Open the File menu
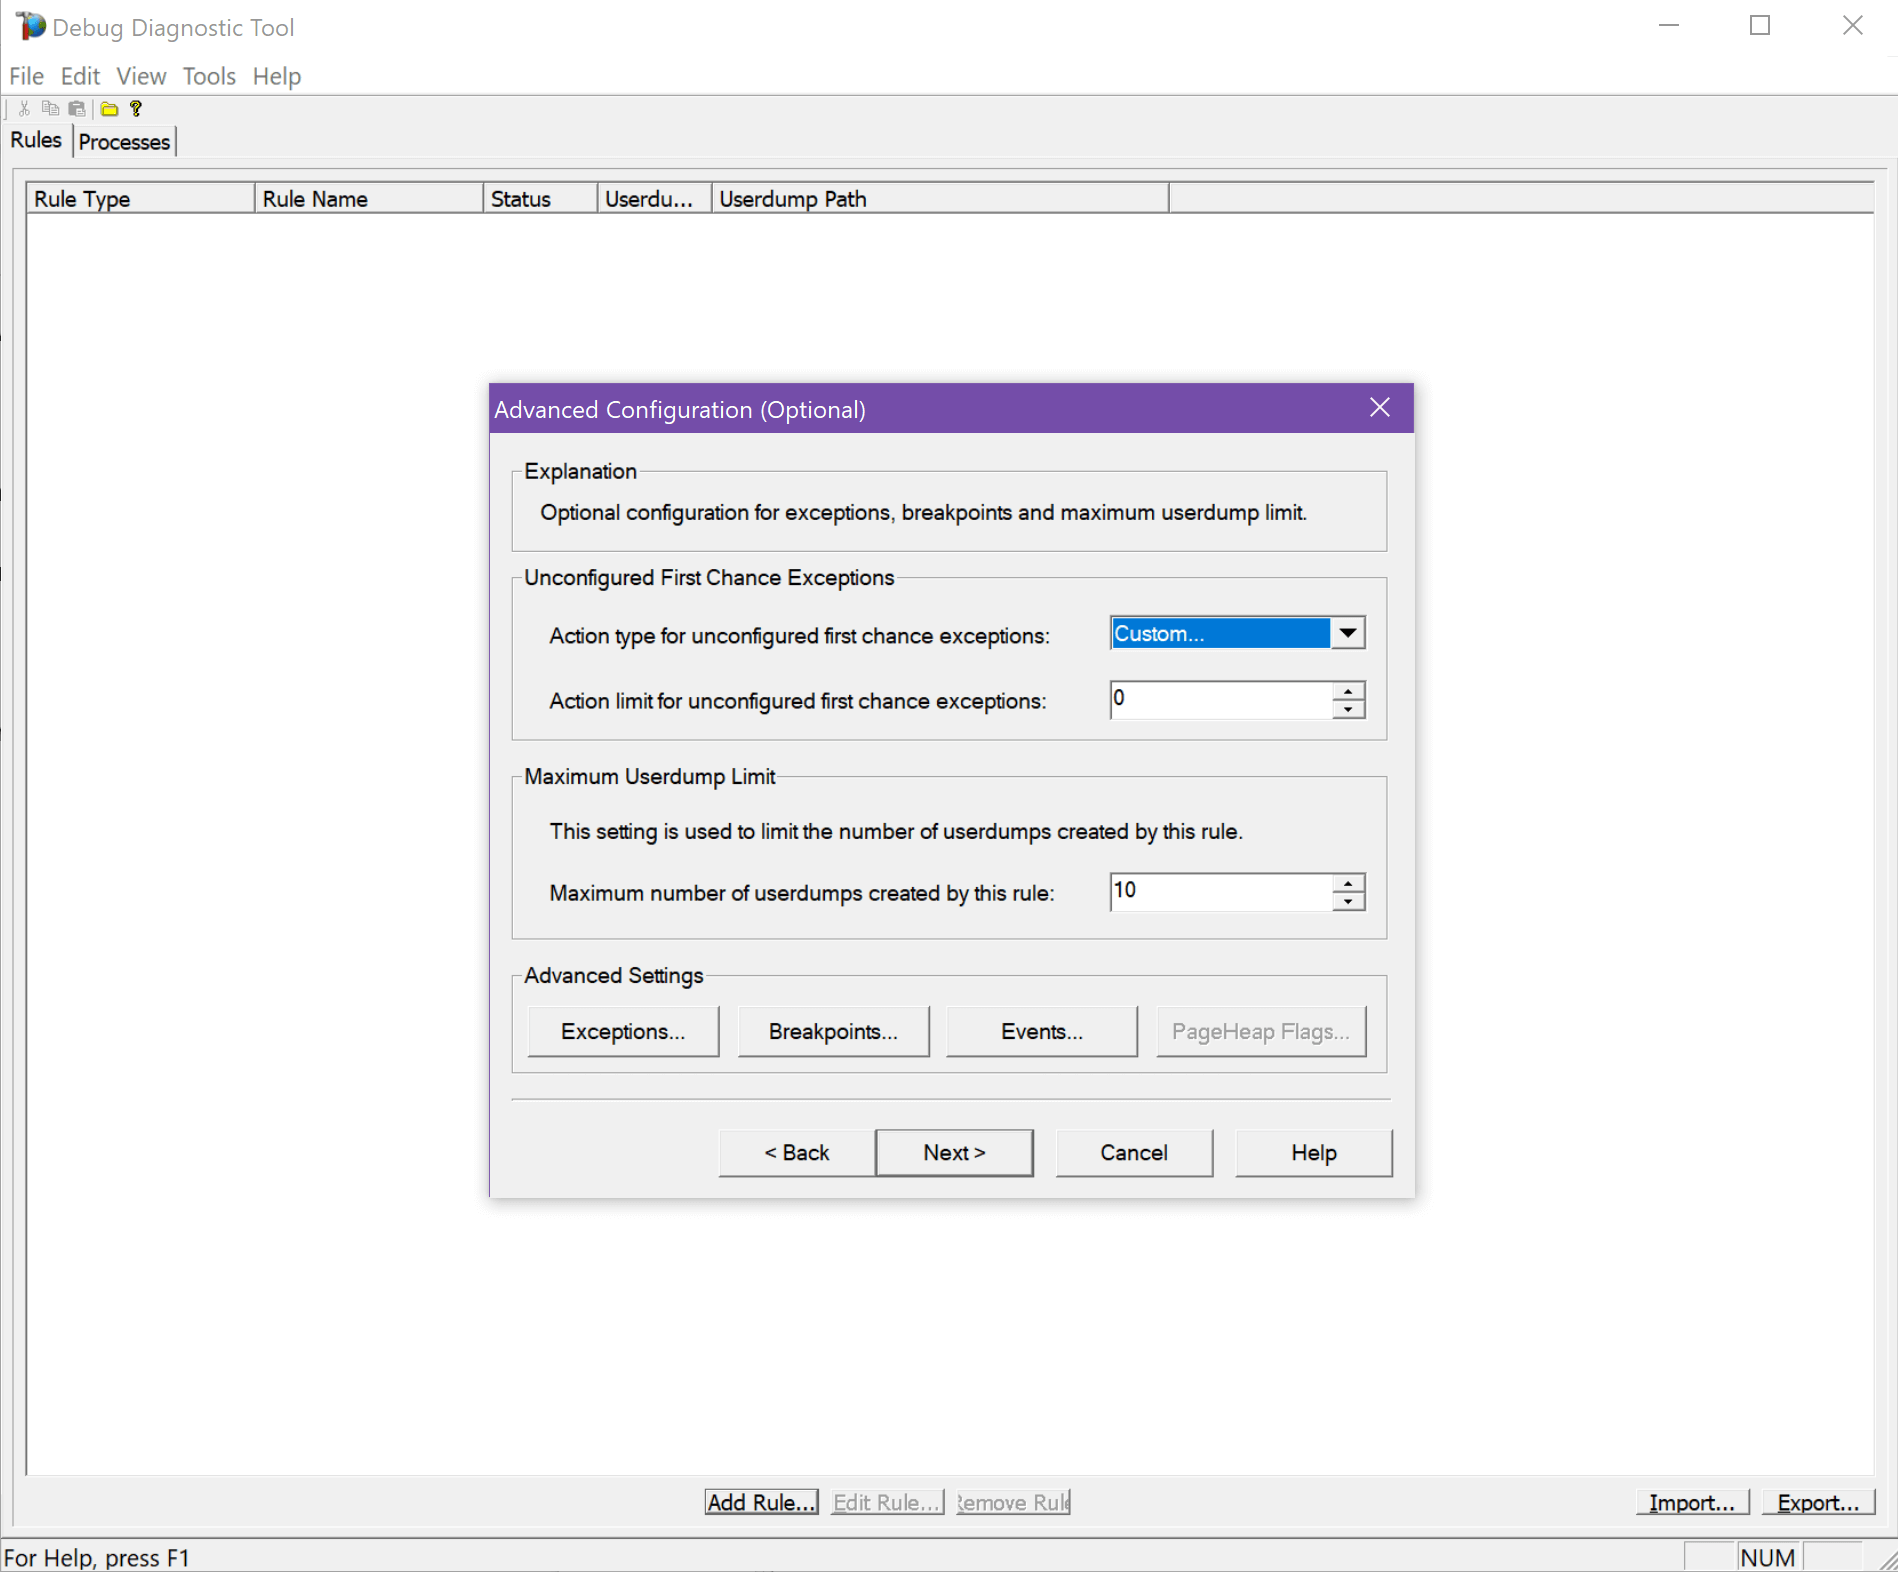The image size is (1898, 1572). click(26, 76)
